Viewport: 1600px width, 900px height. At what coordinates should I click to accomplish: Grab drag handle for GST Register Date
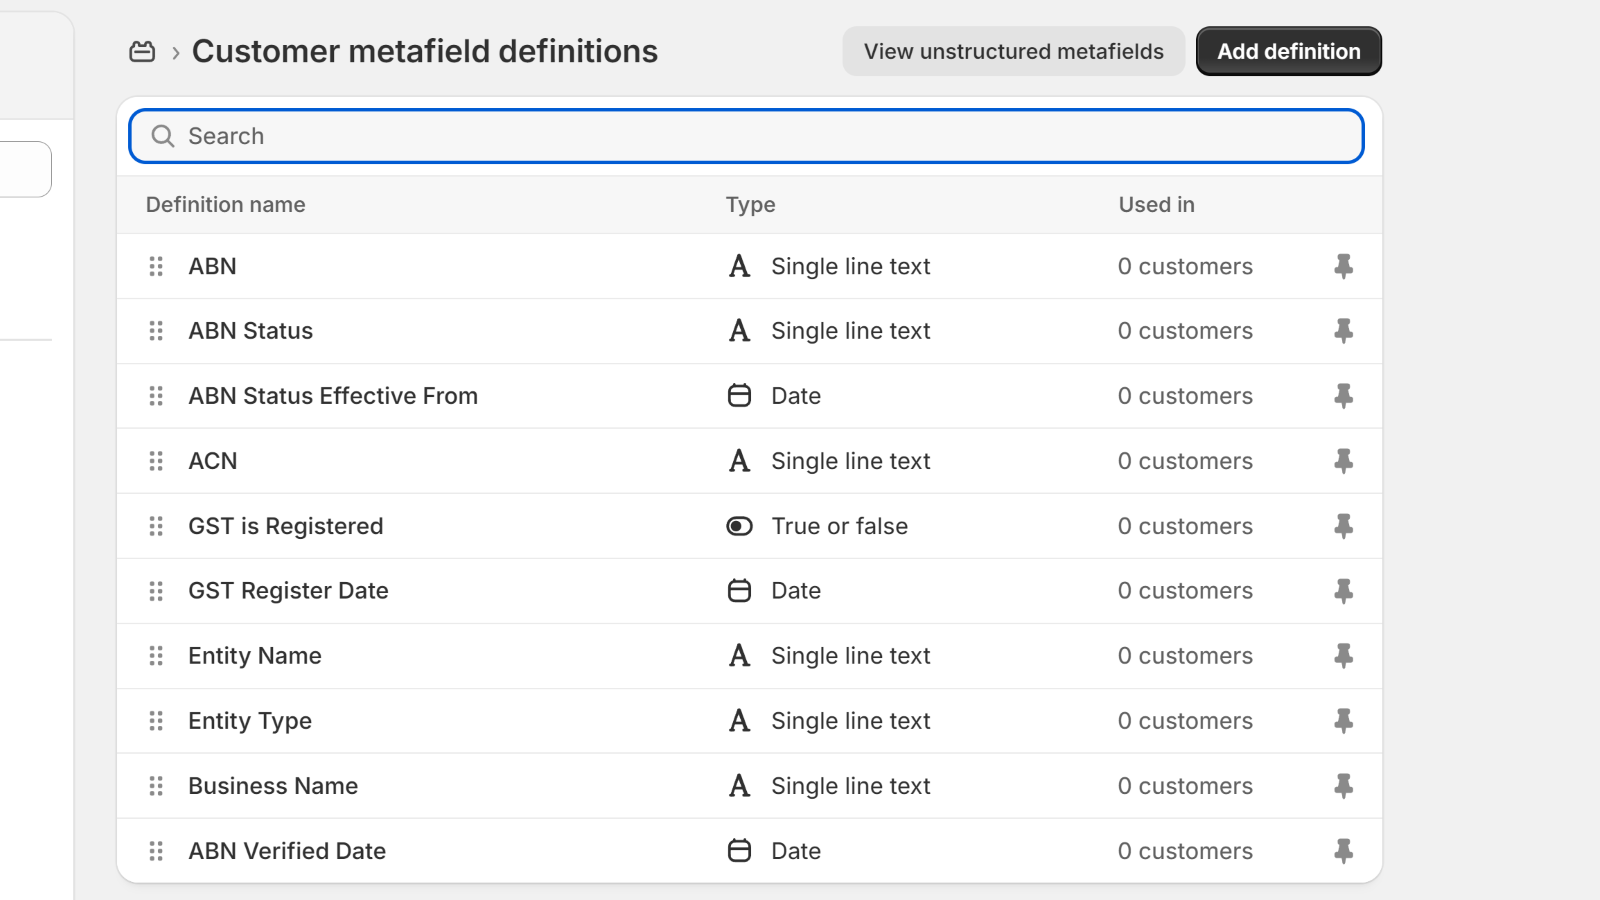[x=156, y=591]
